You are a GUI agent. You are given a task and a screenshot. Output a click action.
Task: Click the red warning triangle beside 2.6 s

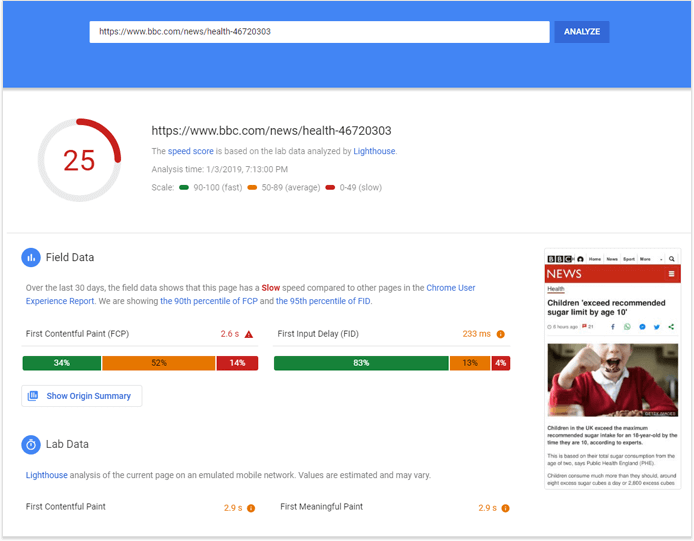[249, 334]
